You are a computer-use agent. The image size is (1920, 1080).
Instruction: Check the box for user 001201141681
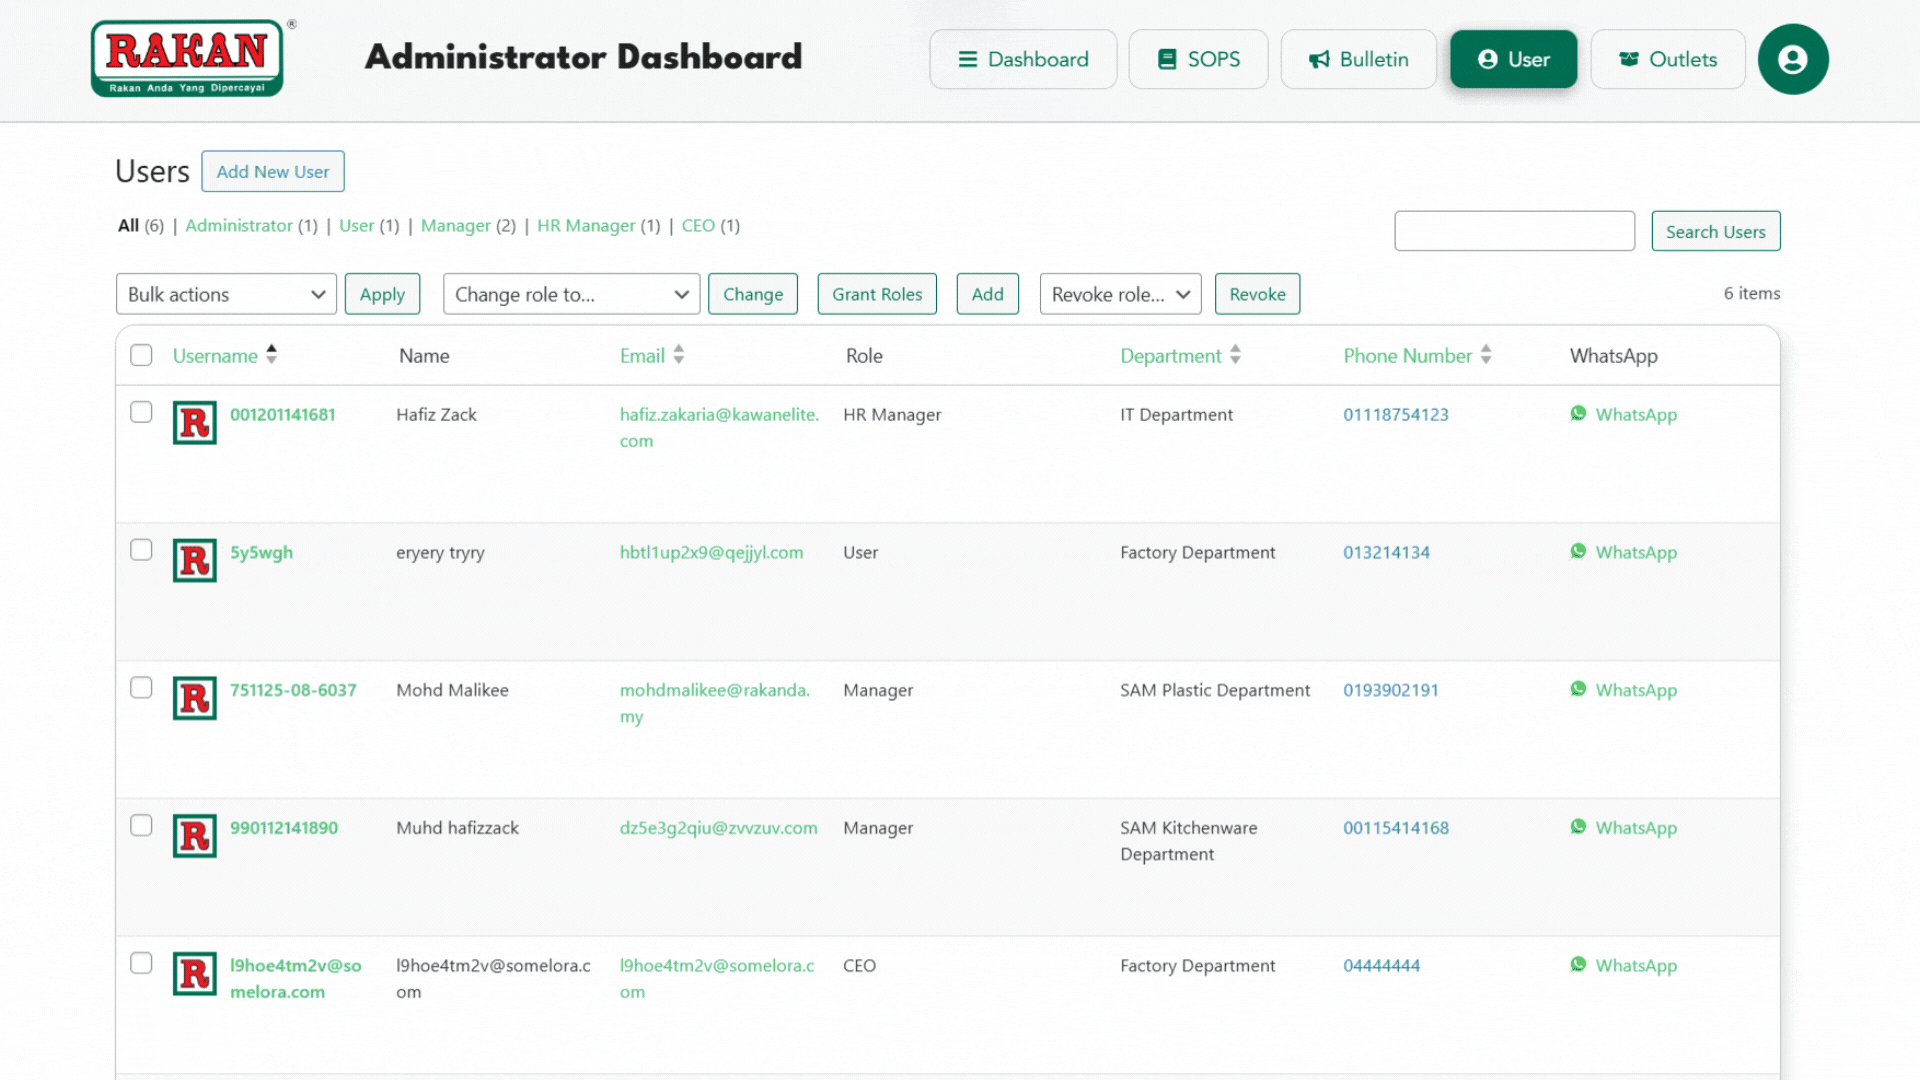[141, 412]
